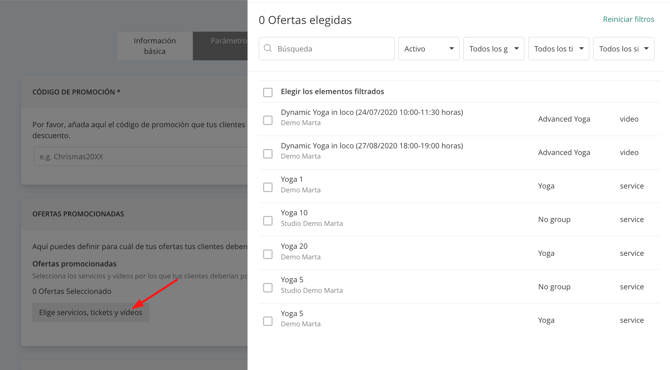The image size is (670, 370).
Task: Check Yoga 5 from Studio Demo Marta
Action: [x=268, y=288]
